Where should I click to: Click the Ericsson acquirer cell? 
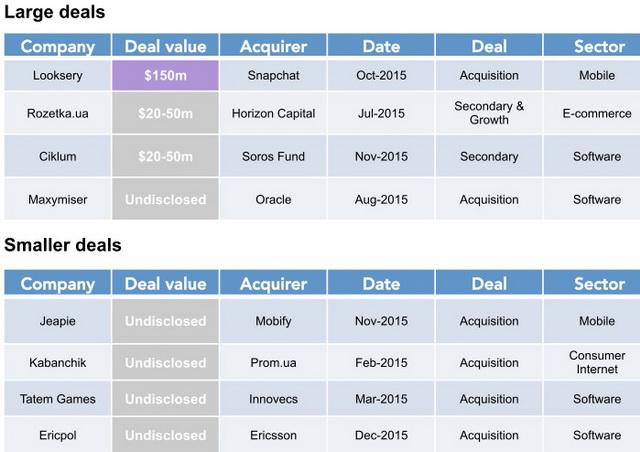coord(273,436)
